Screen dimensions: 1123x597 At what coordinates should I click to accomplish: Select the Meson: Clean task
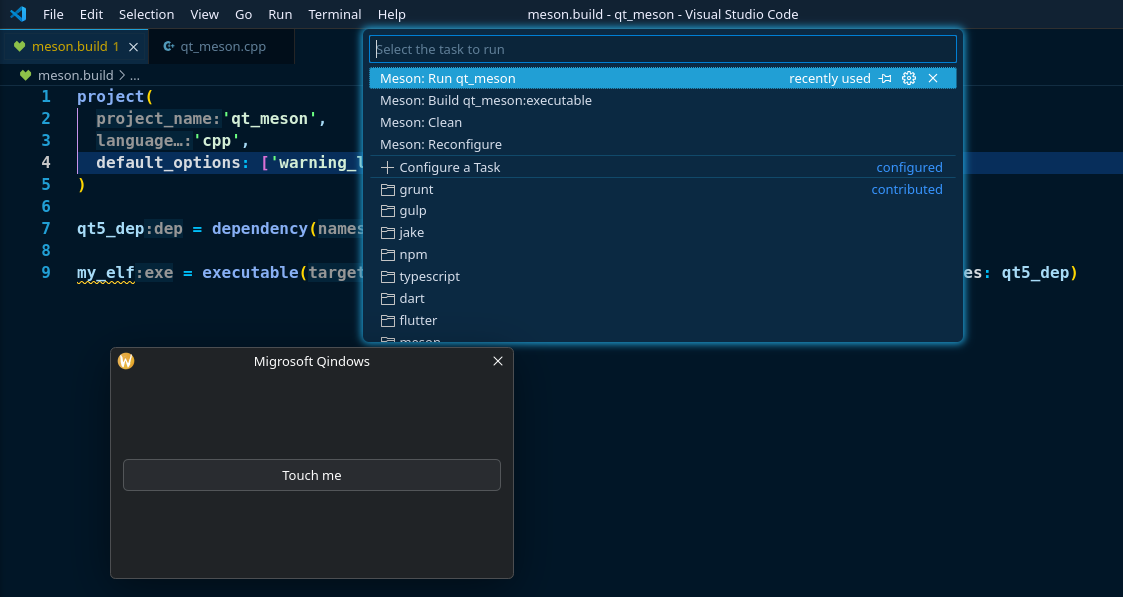662,122
